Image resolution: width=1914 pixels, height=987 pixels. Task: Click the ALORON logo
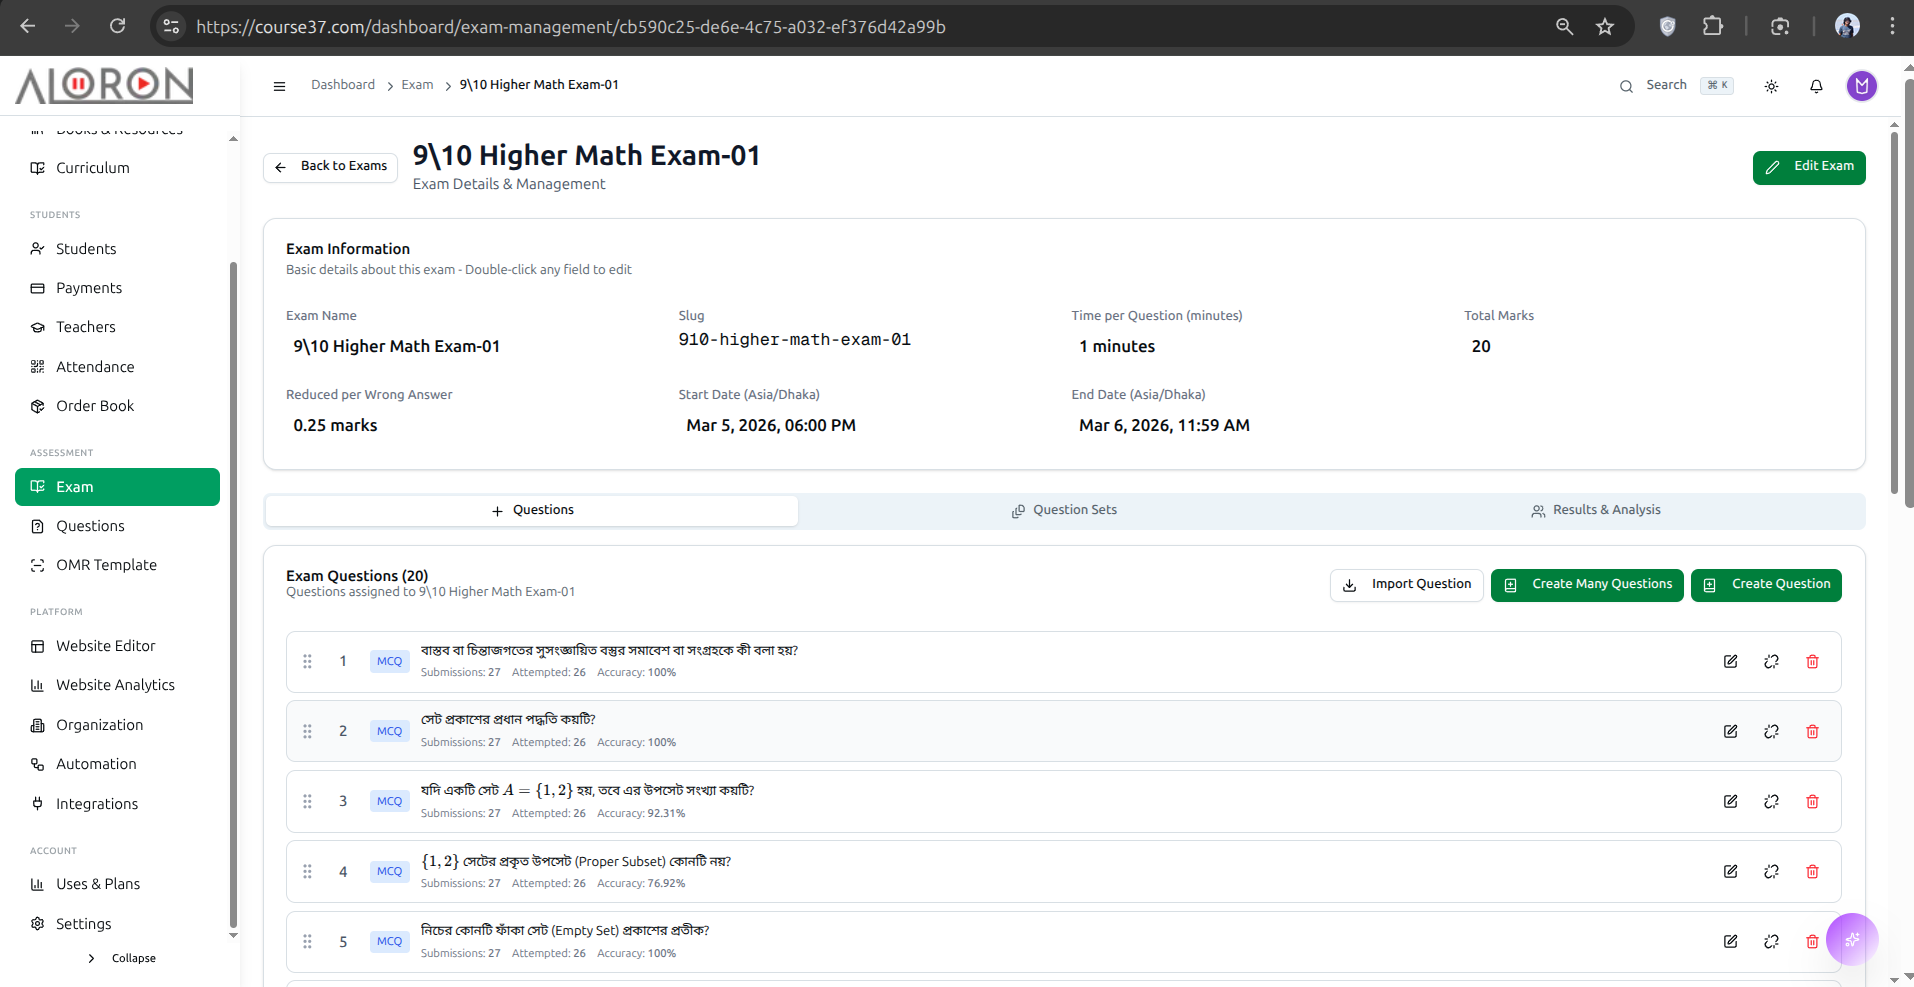(104, 85)
